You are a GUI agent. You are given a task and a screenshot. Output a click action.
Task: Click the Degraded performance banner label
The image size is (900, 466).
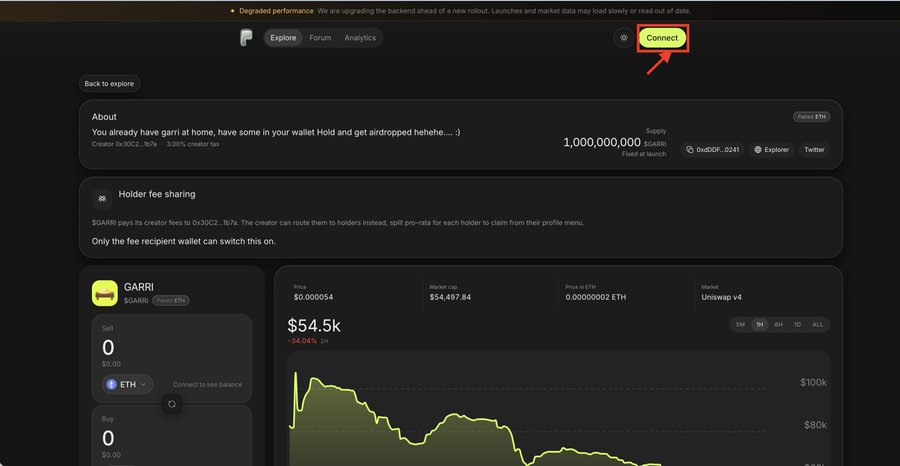[x=276, y=11]
